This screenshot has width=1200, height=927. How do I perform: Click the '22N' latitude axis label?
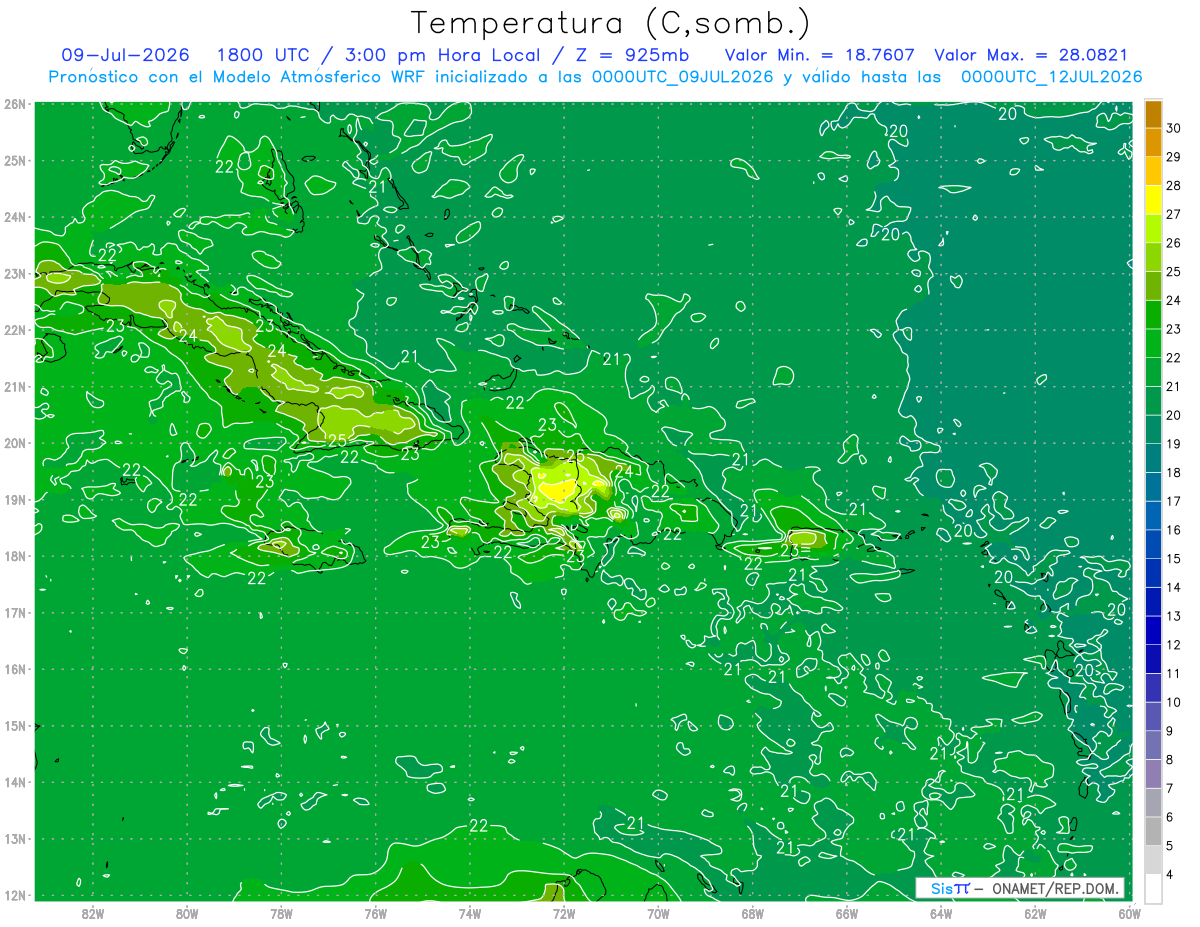coord(15,330)
